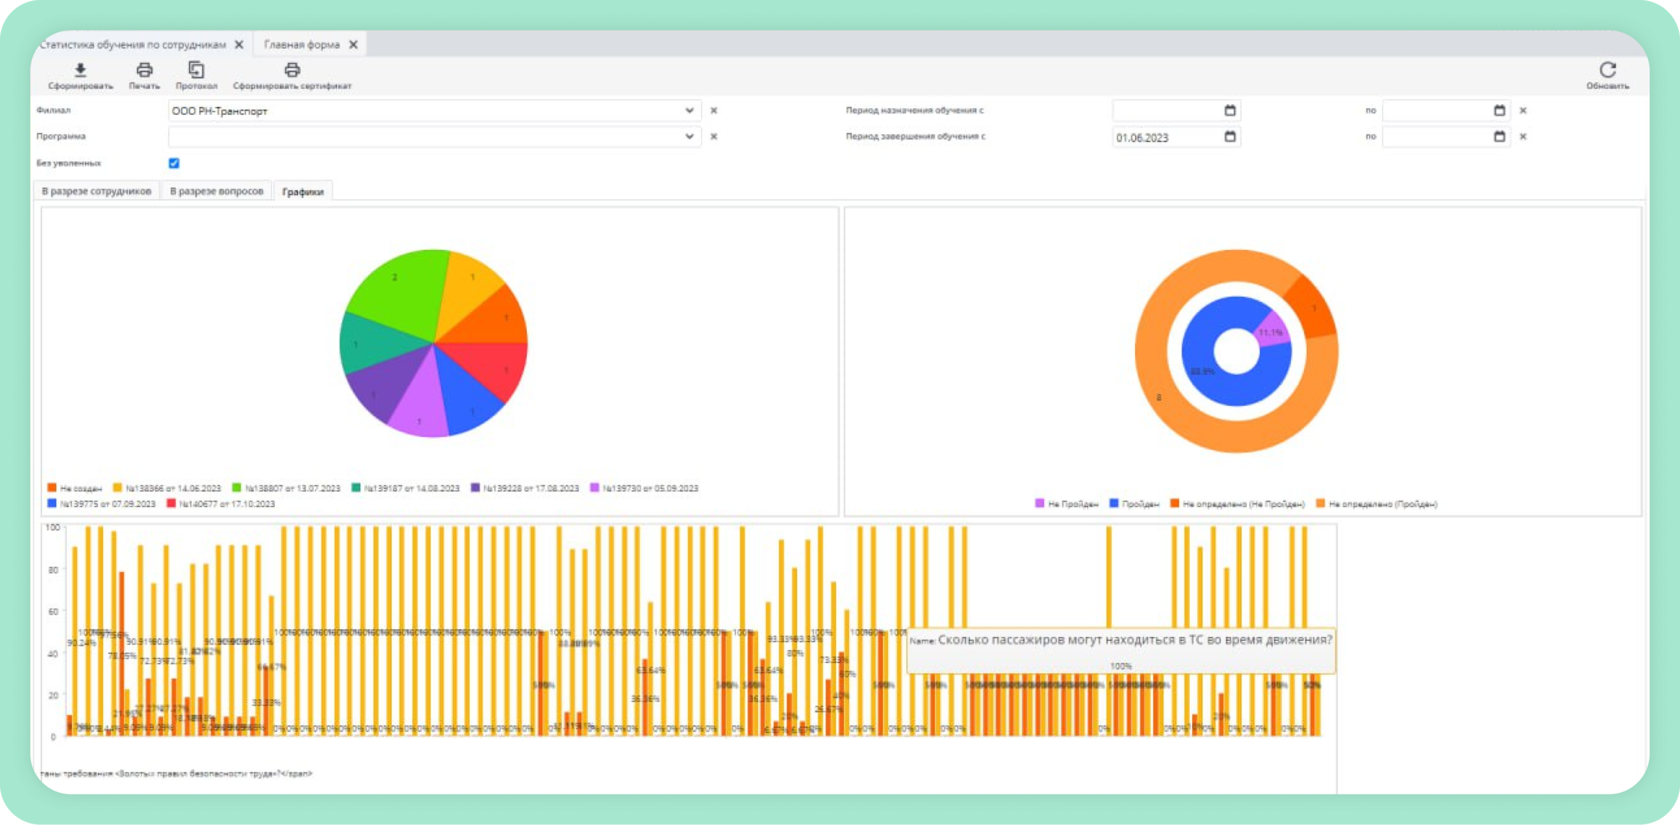Toggle legend entry №138366 от 14.06.2023
This screenshot has height=825, width=1680.
167,488
